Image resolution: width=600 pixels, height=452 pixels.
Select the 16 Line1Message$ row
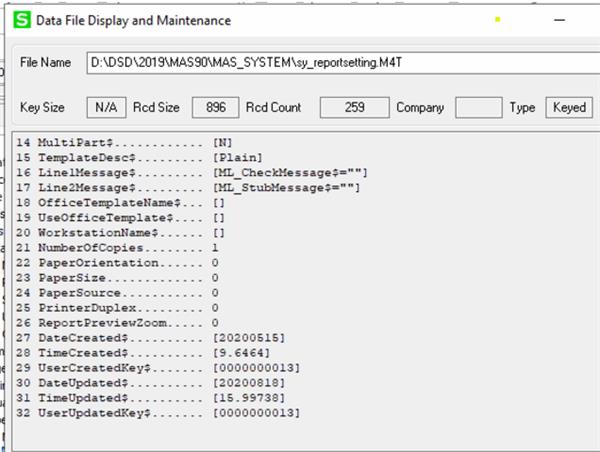[x=192, y=173]
